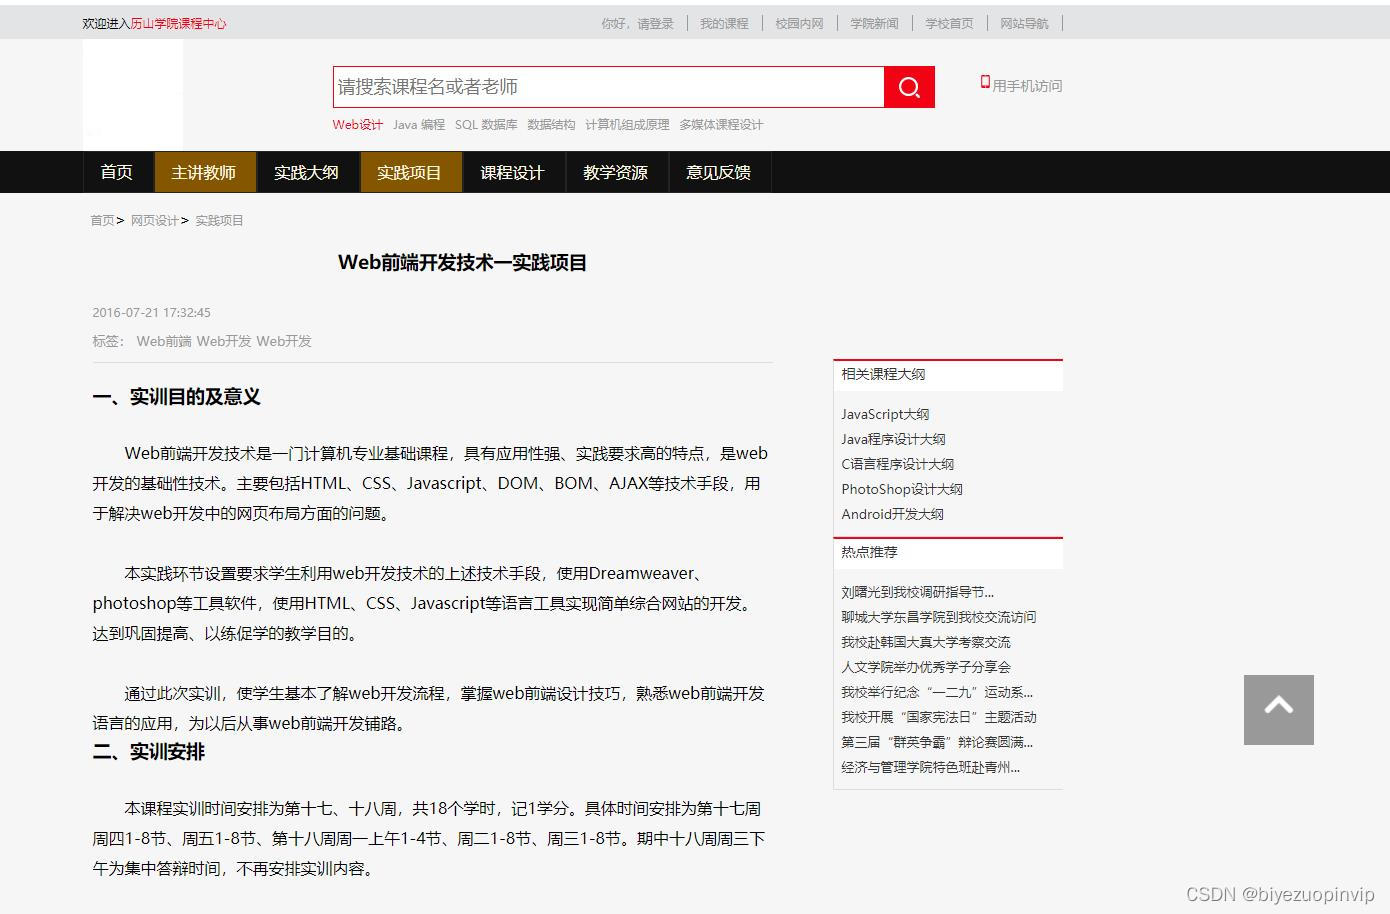Open the 意见反馈 navigation tab
This screenshot has height=914, width=1390.
click(x=718, y=172)
